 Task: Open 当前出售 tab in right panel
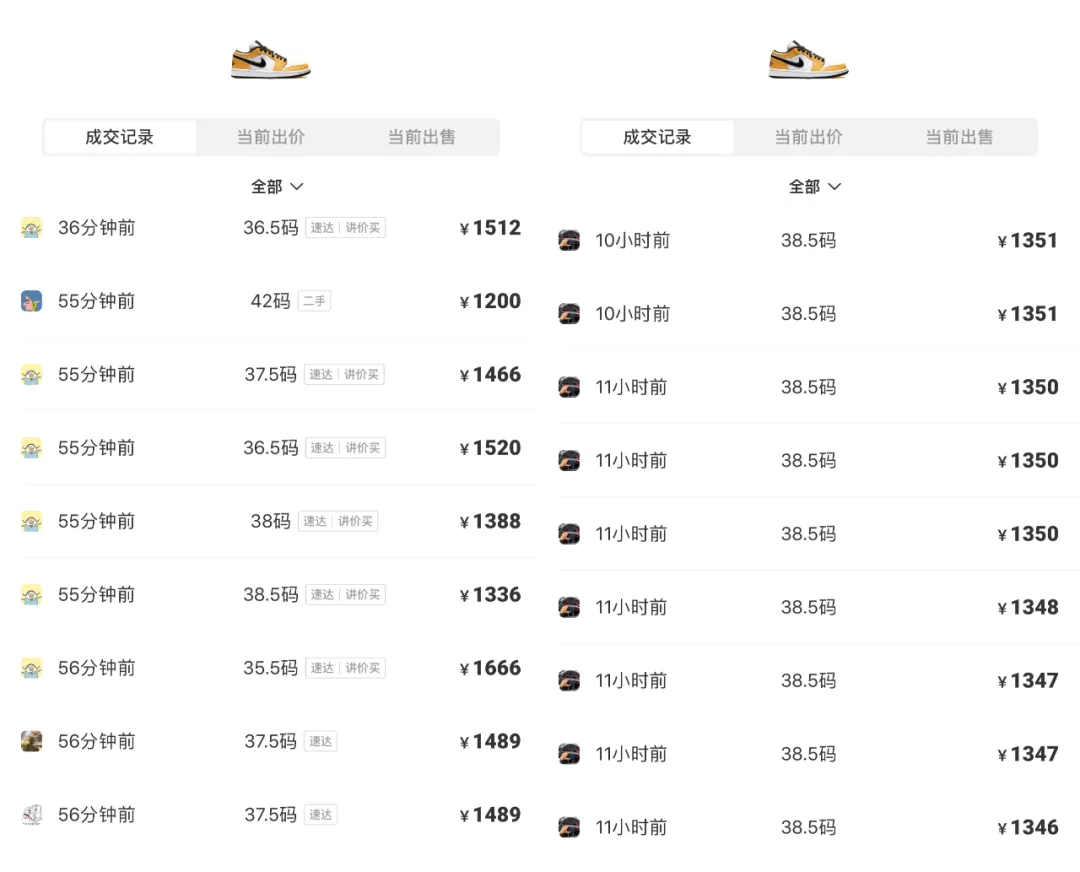[960, 137]
